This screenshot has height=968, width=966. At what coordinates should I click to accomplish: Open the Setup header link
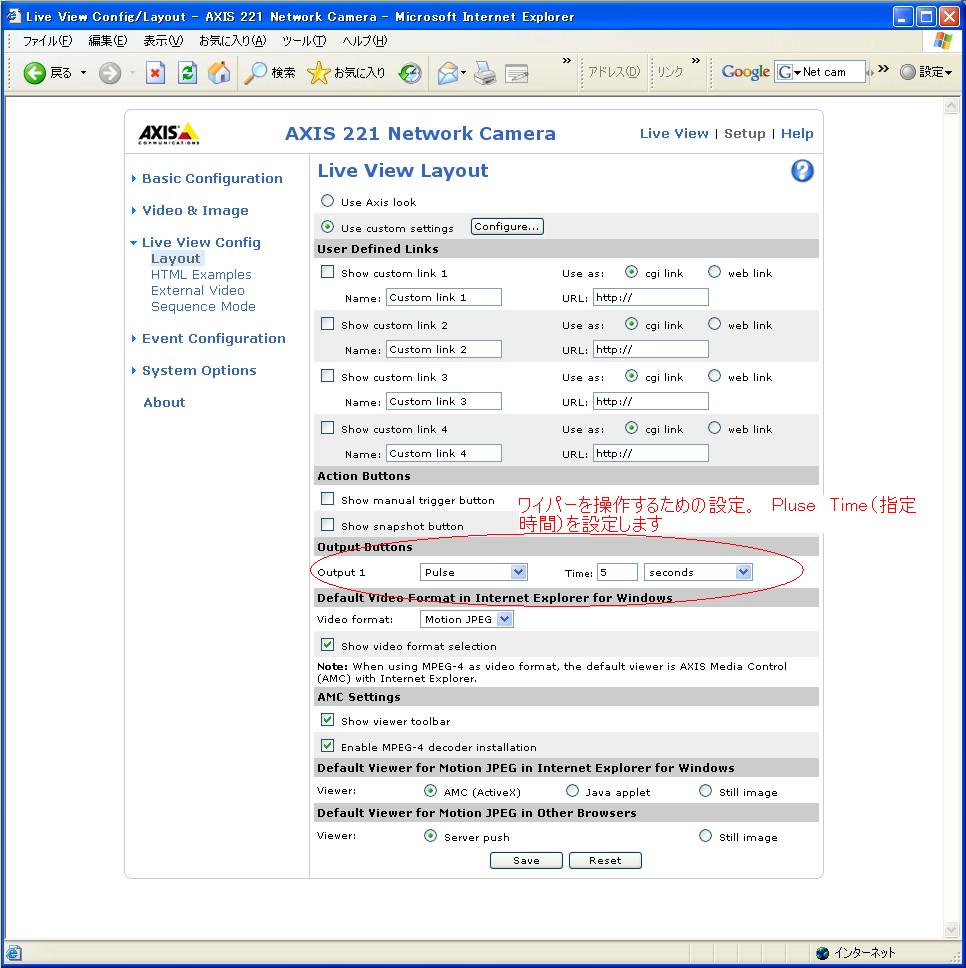[744, 133]
